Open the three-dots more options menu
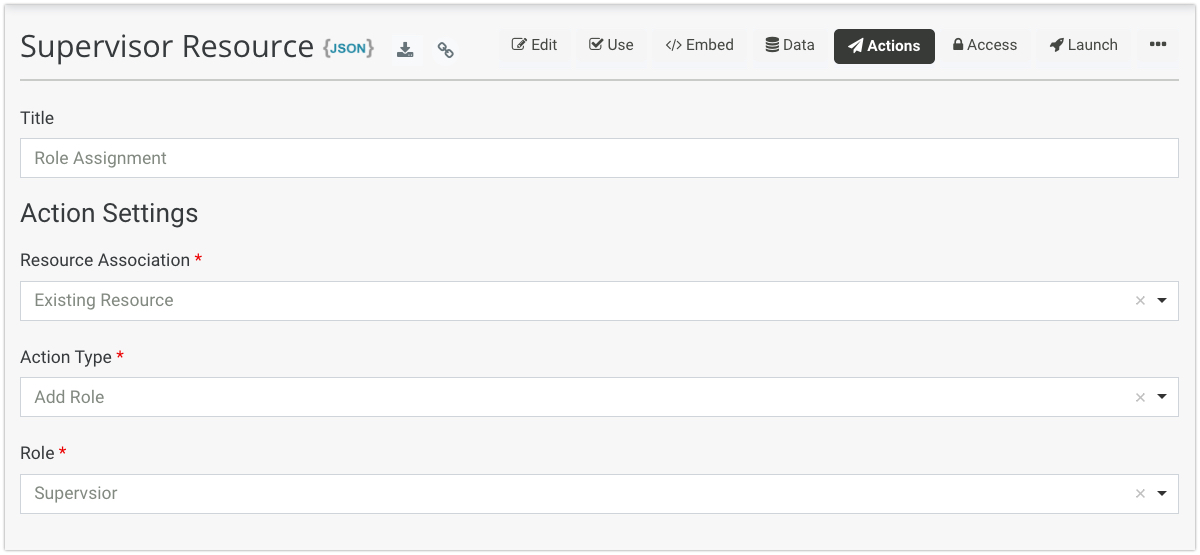 [1157, 45]
